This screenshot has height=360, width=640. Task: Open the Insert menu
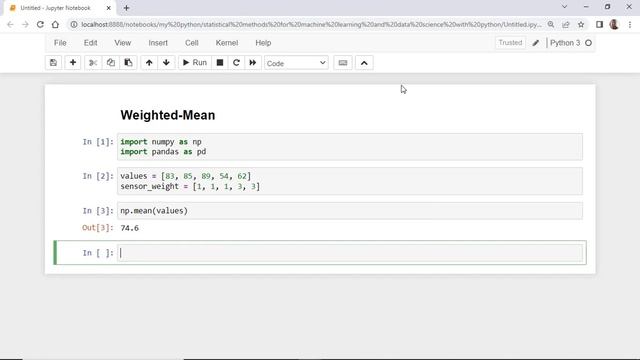coord(158,43)
